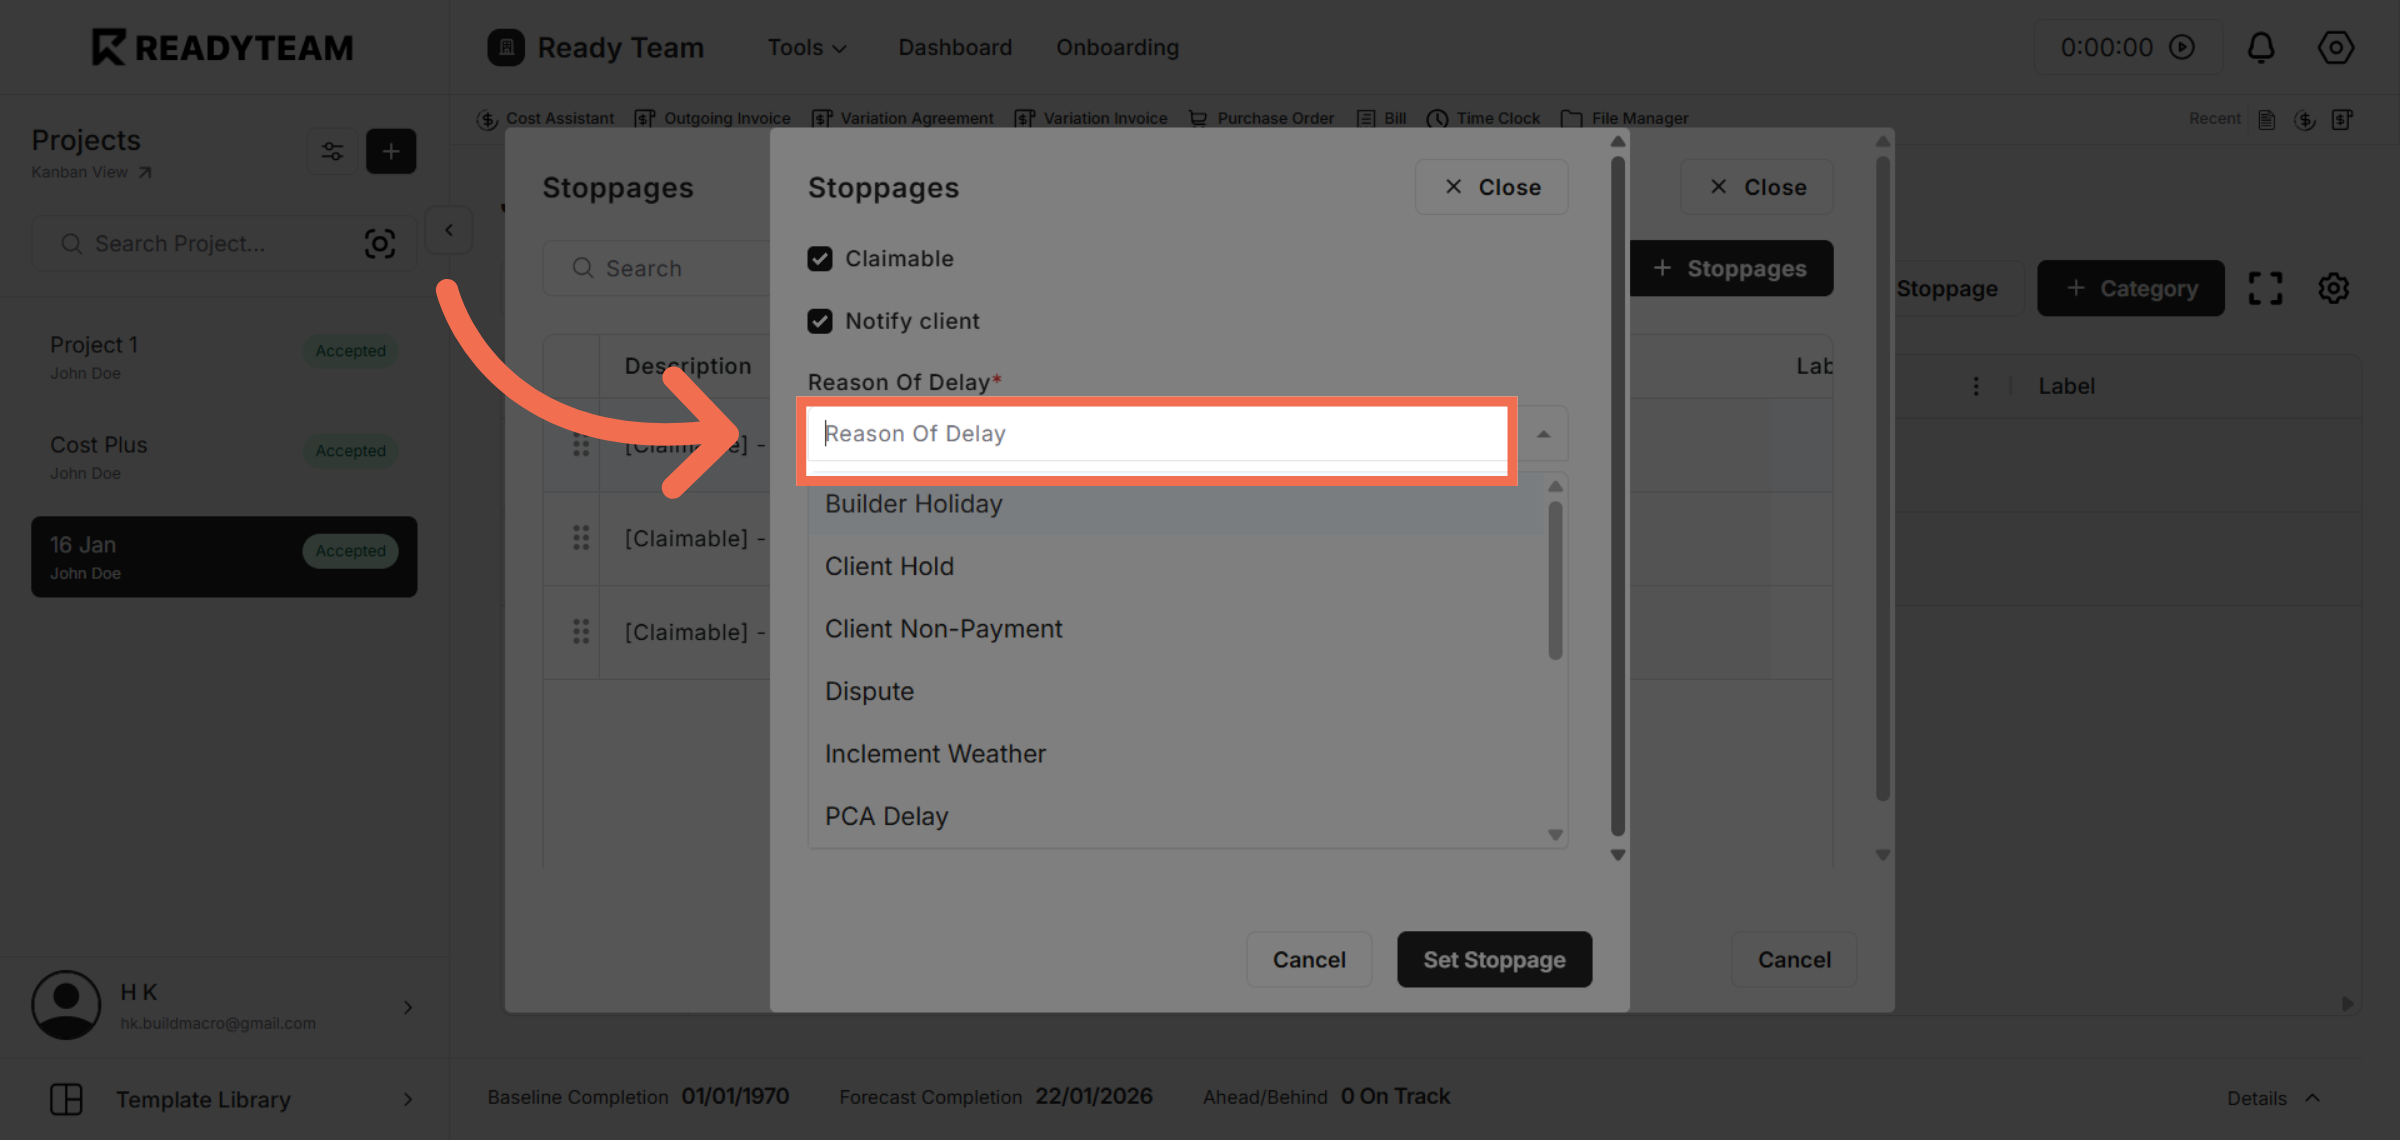The width and height of the screenshot is (2400, 1140).
Task: Disable the Notify client checkbox
Action: tap(820, 320)
